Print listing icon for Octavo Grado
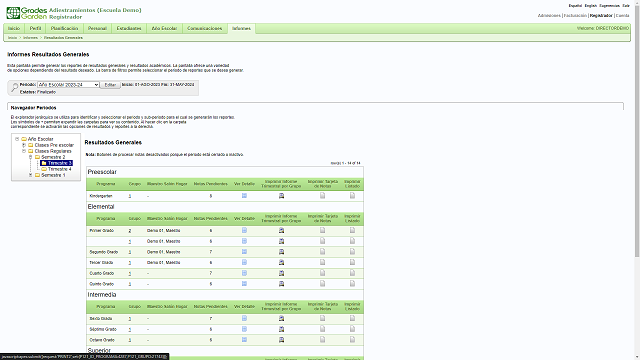This screenshot has width=640, height=360. coord(352,340)
